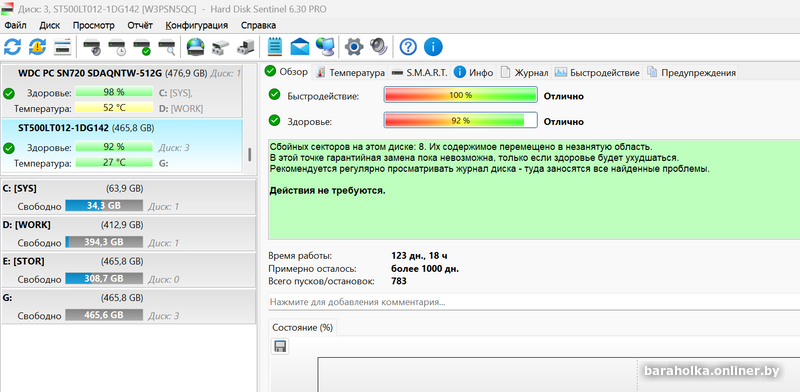Screen dimensions: 800x392
Task: Click the green status description text box
Action: point(534,189)
